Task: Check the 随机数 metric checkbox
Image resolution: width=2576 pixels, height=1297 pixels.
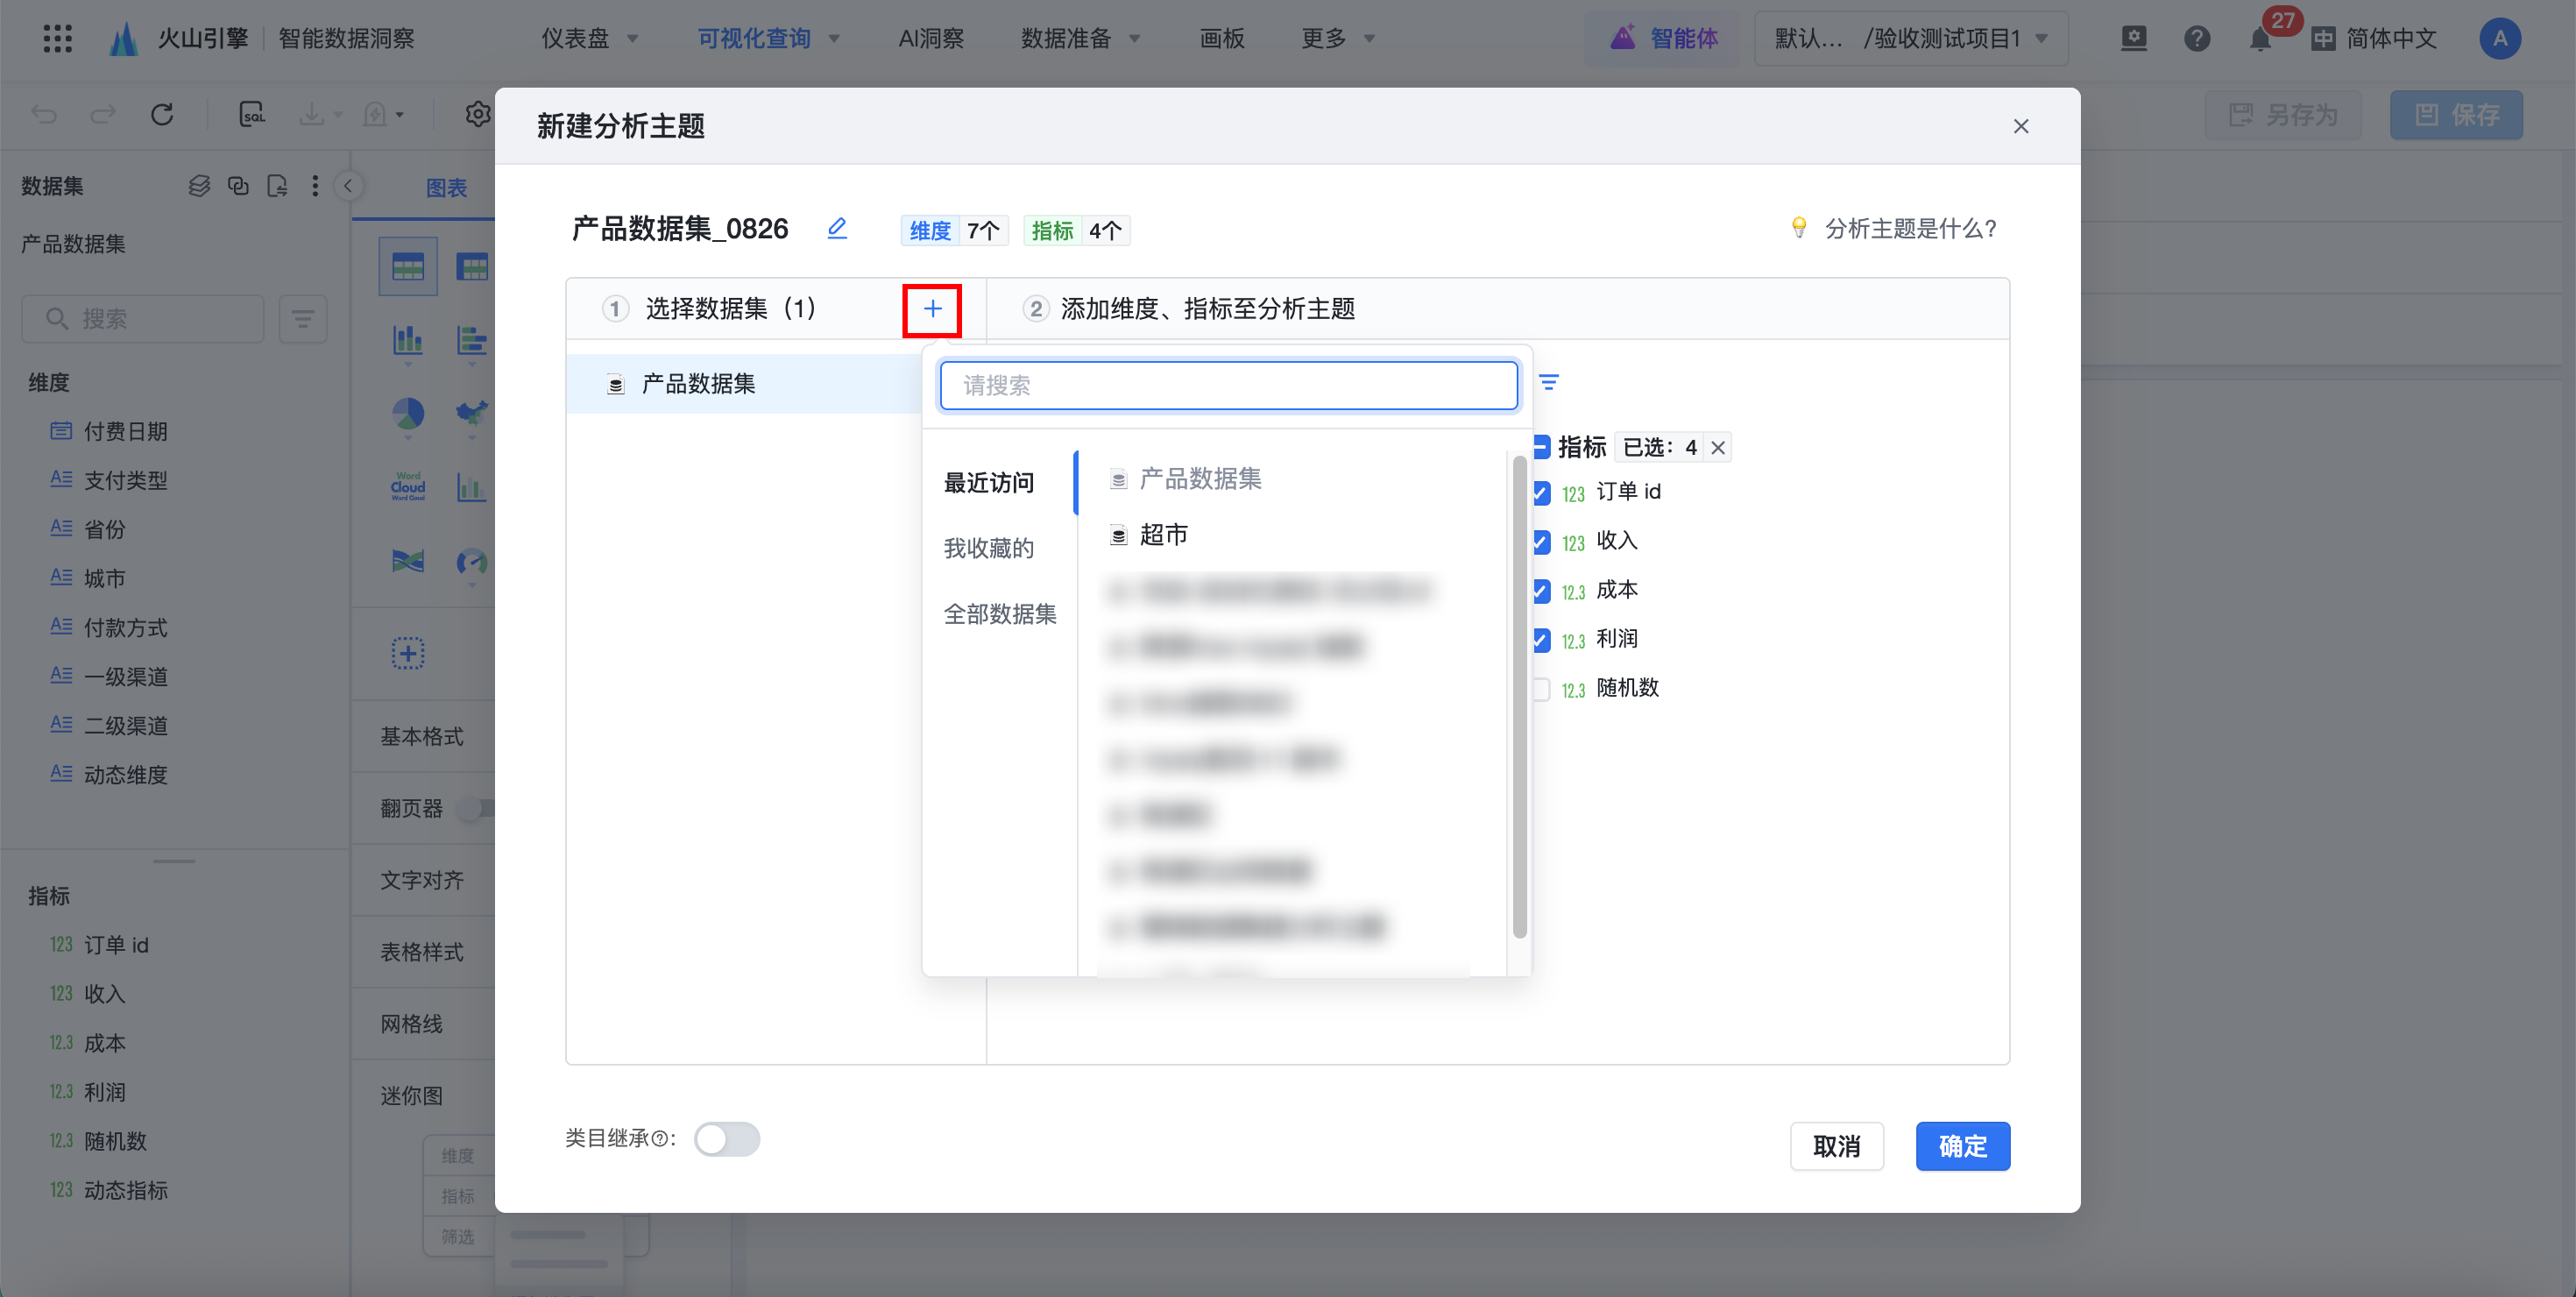Action: 1541,689
